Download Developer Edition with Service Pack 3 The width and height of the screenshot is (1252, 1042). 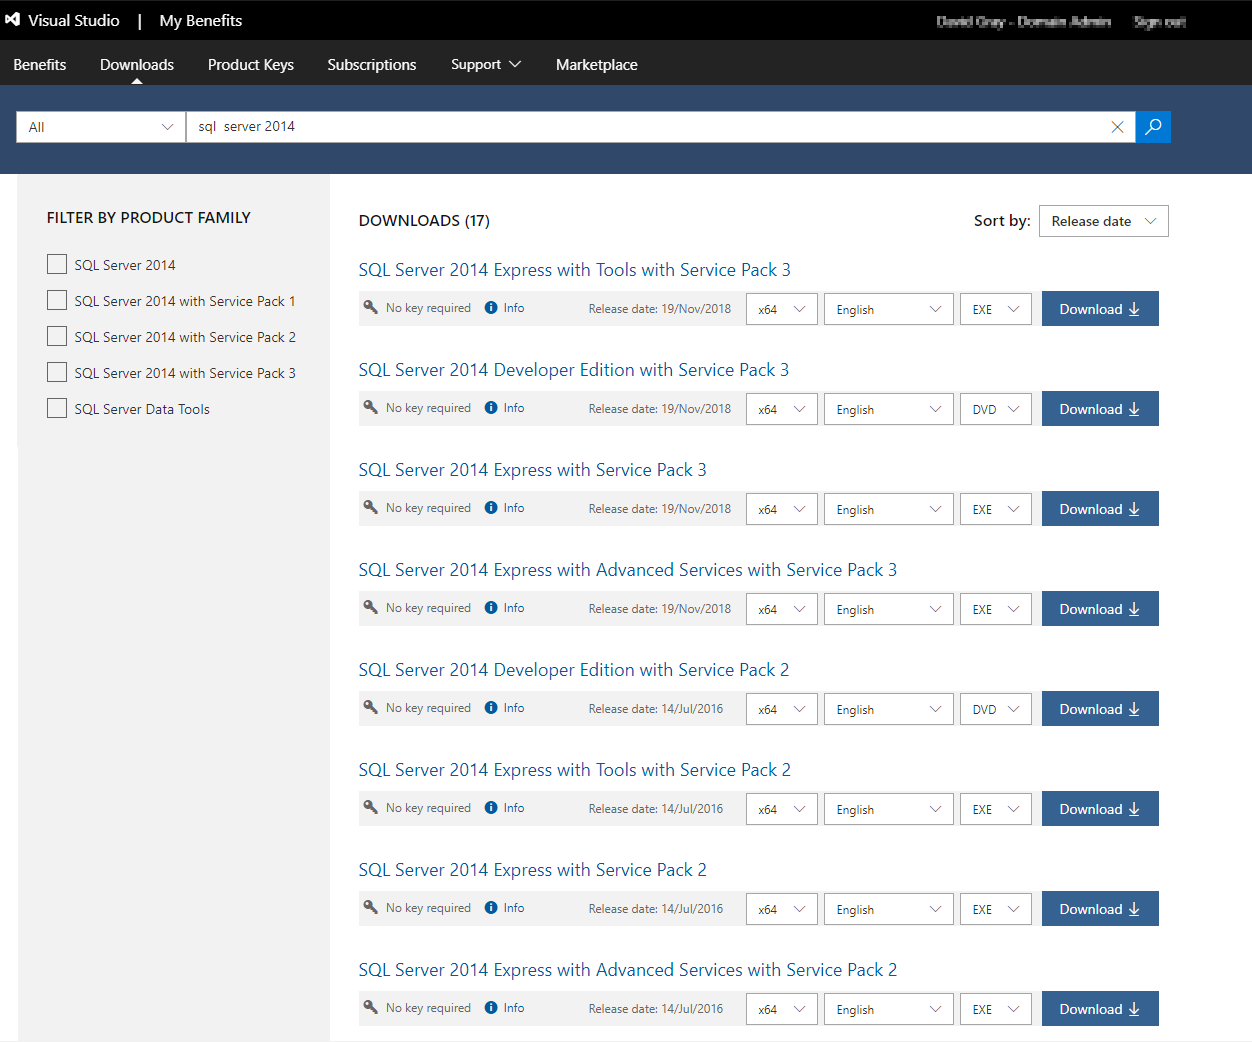coord(1100,409)
